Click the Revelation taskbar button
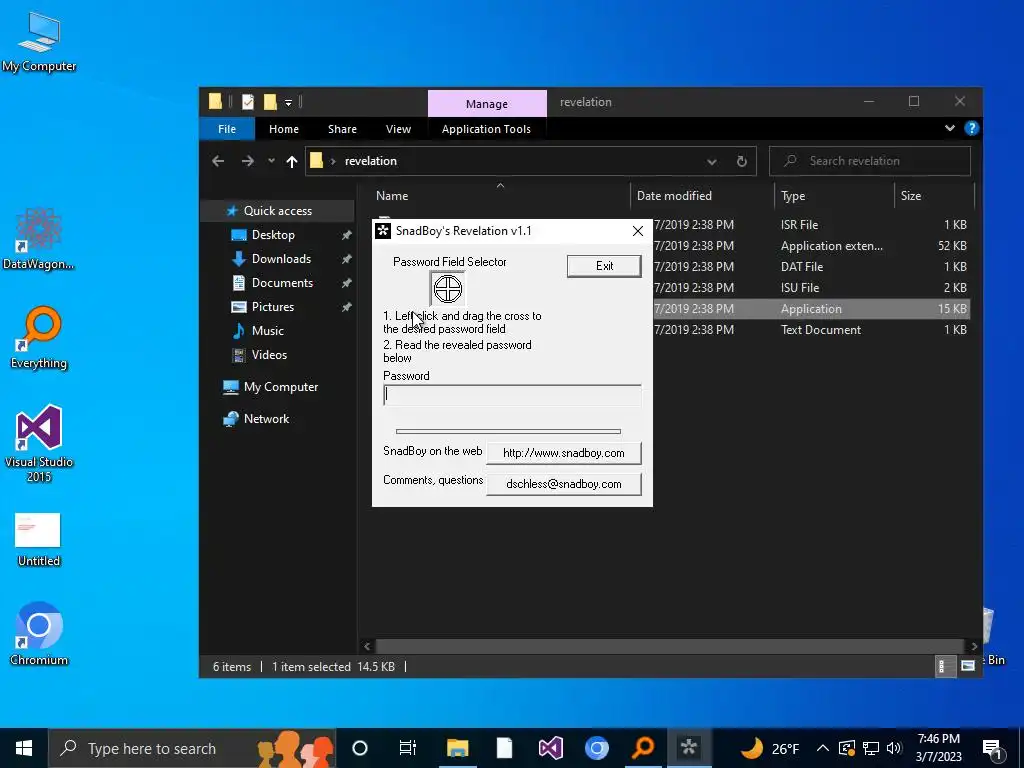The image size is (1024, 768). [688, 748]
